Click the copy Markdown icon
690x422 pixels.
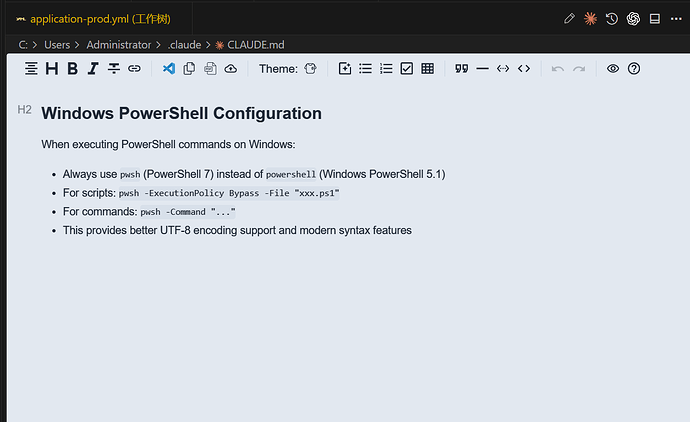189,69
